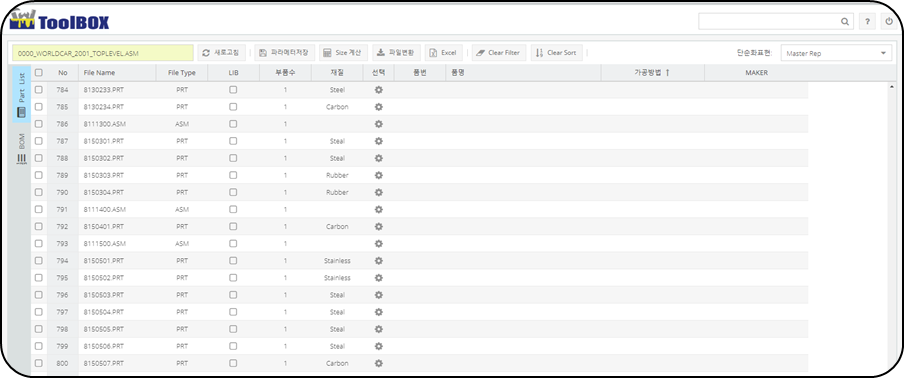Click the ToolBOX logo
Viewport: 904px width, 378px height.
pos(59,21)
